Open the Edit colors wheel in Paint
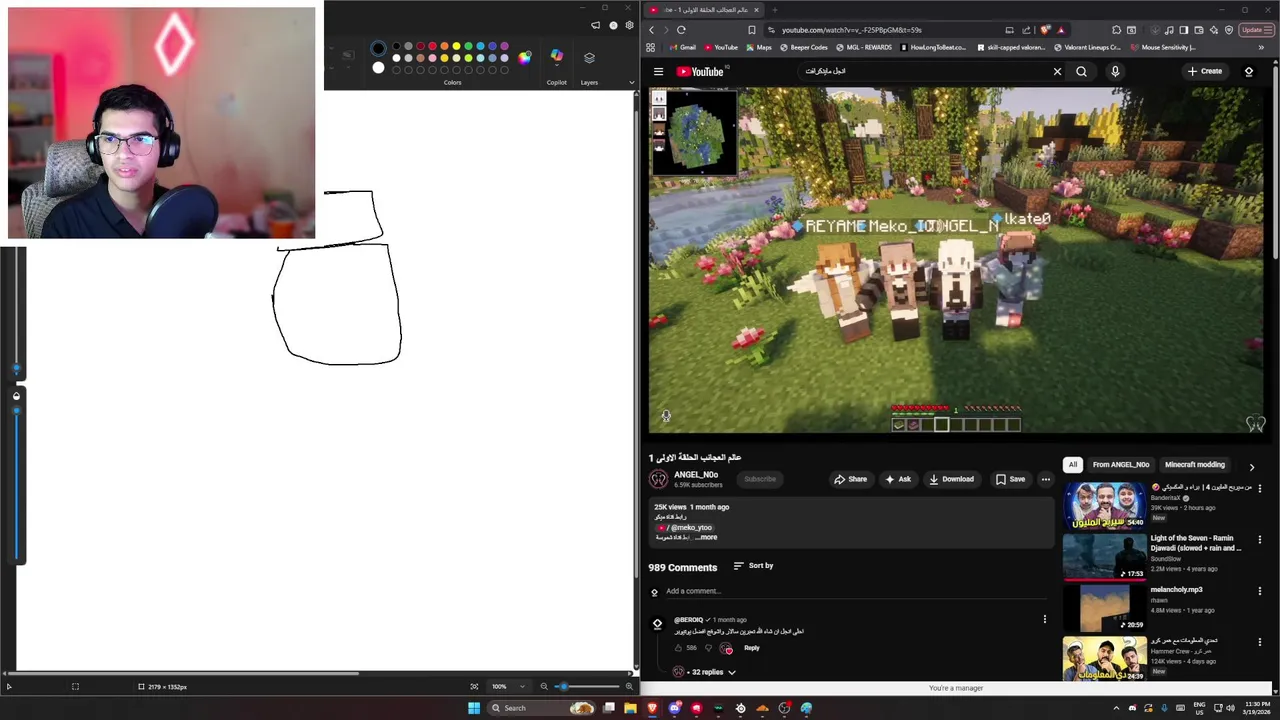Viewport: 1280px width, 720px height. (524, 57)
